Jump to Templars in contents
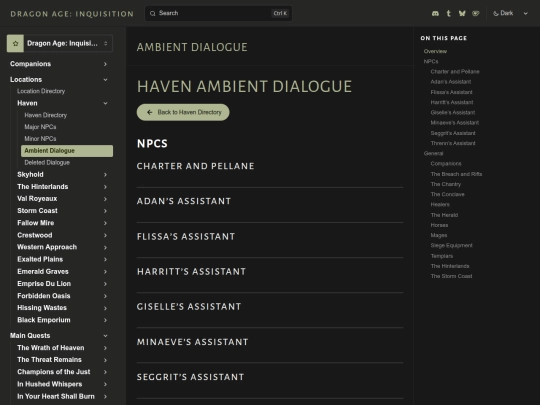Viewport: 540px width, 405px height. click(x=442, y=256)
